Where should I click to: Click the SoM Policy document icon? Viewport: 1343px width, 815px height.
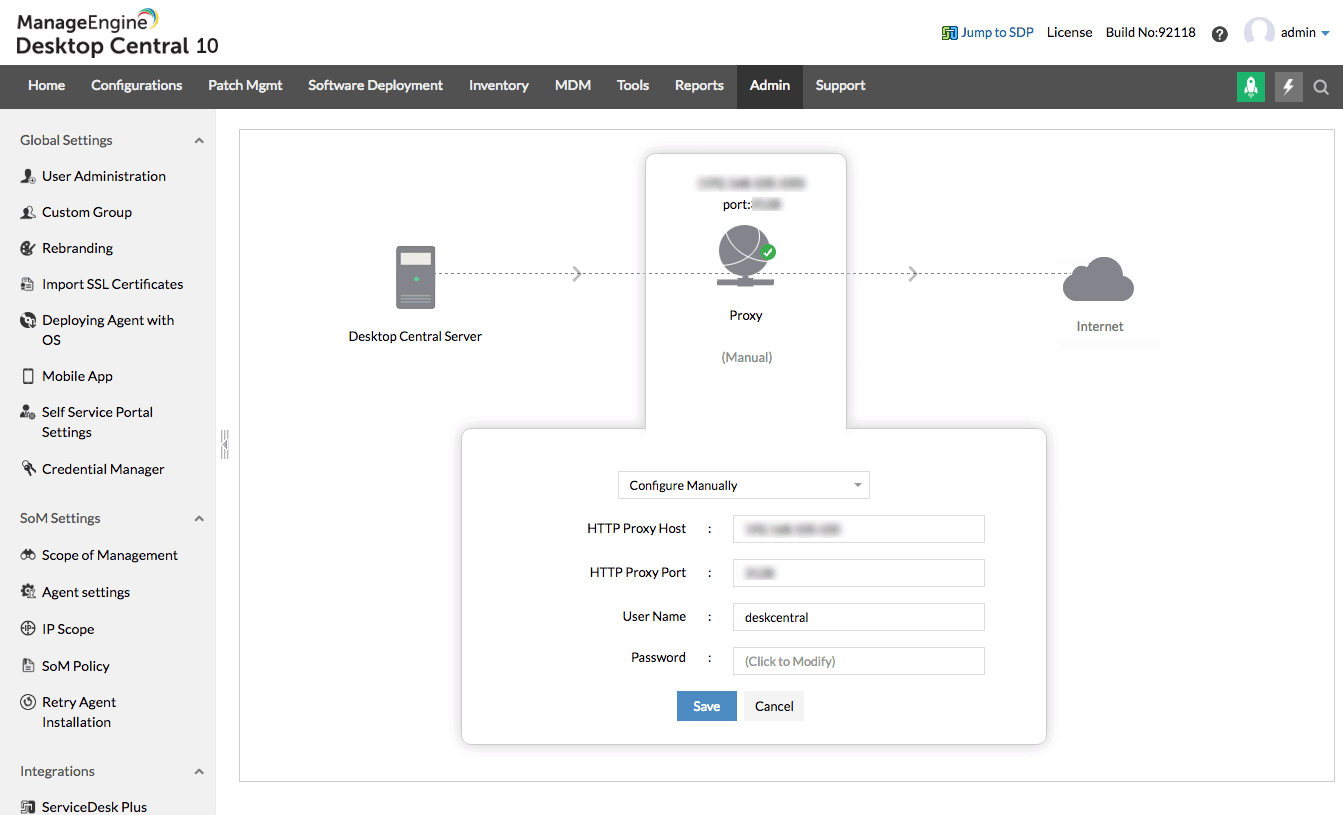click(28, 666)
